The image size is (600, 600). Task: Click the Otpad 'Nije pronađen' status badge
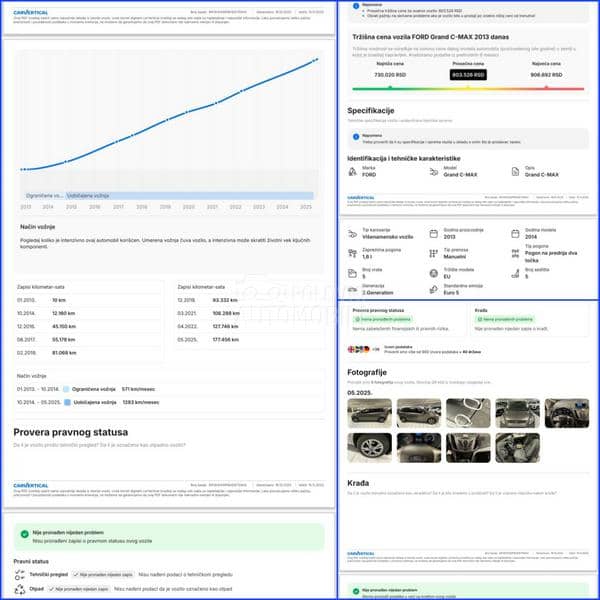click(x=78, y=589)
